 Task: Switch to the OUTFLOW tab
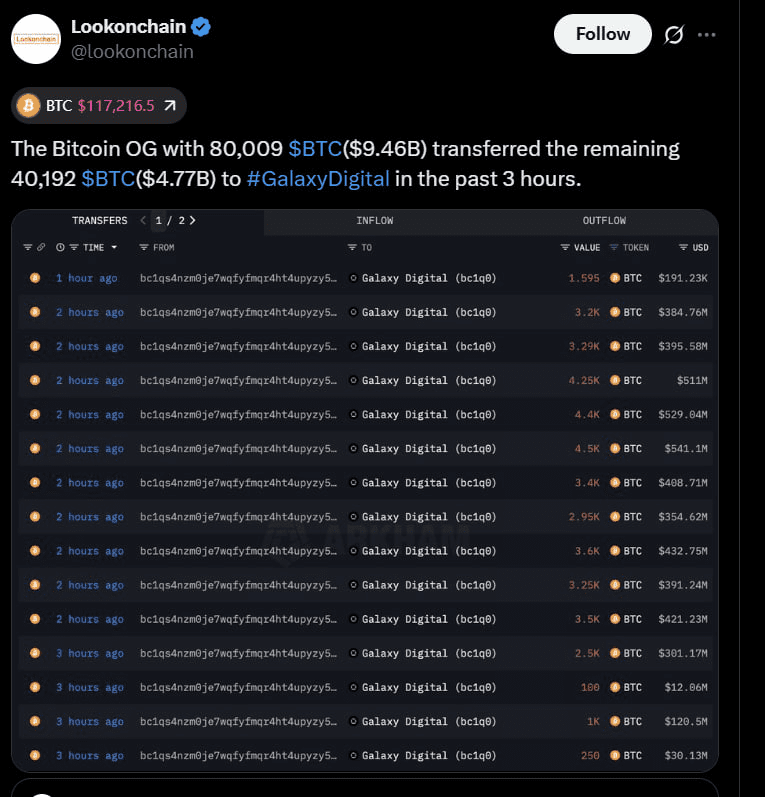tap(604, 220)
